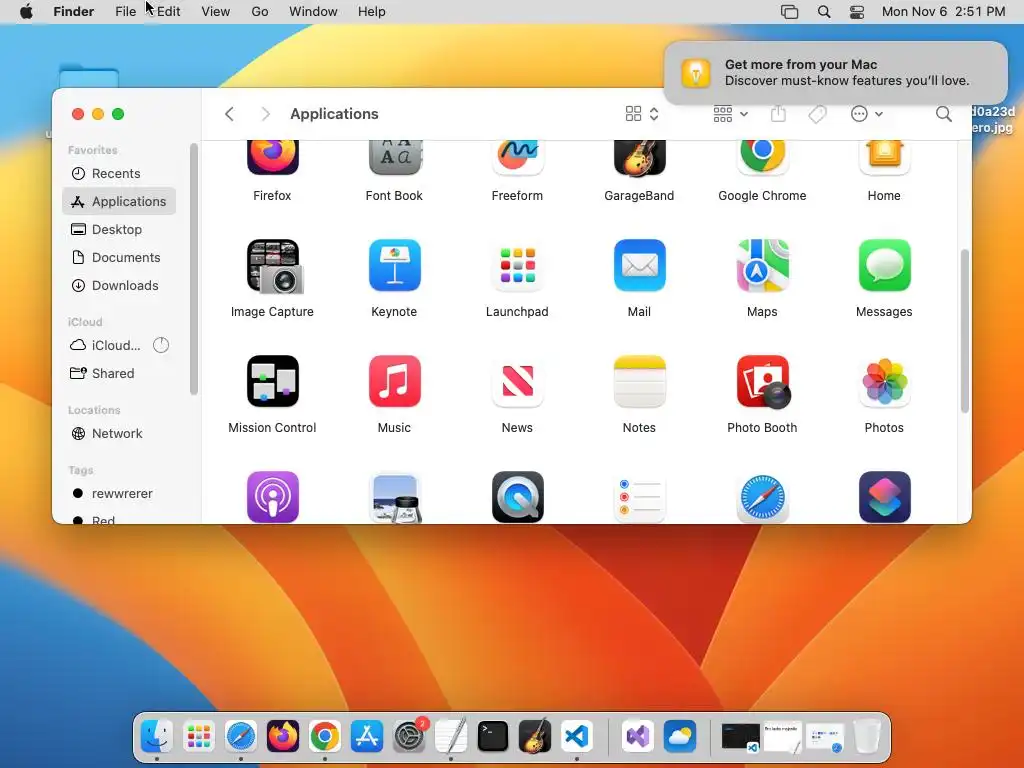Select the Photo Booth app icon
This screenshot has width=1024, height=768.
pyautogui.click(x=763, y=382)
